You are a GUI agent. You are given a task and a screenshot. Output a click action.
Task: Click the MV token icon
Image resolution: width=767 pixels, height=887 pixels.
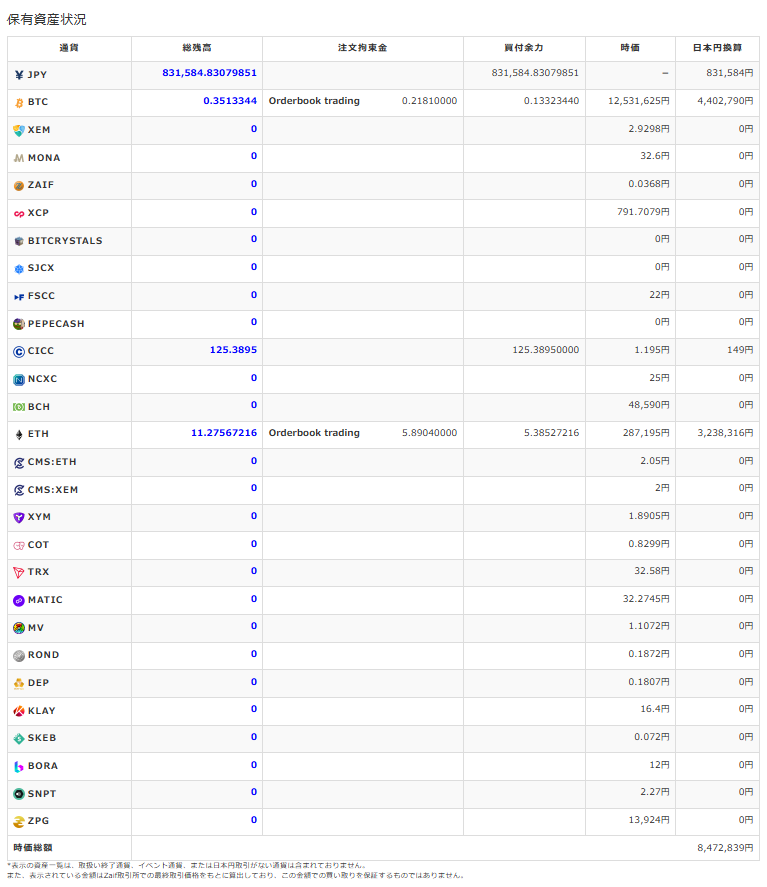tap(19, 628)
